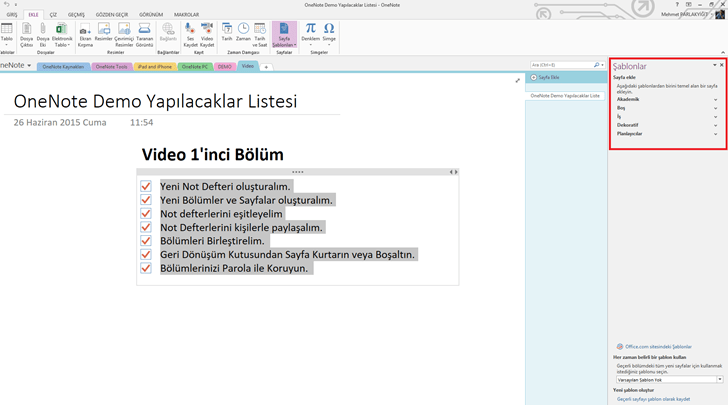Start video recording with Video Kaydet

point(207,34)
